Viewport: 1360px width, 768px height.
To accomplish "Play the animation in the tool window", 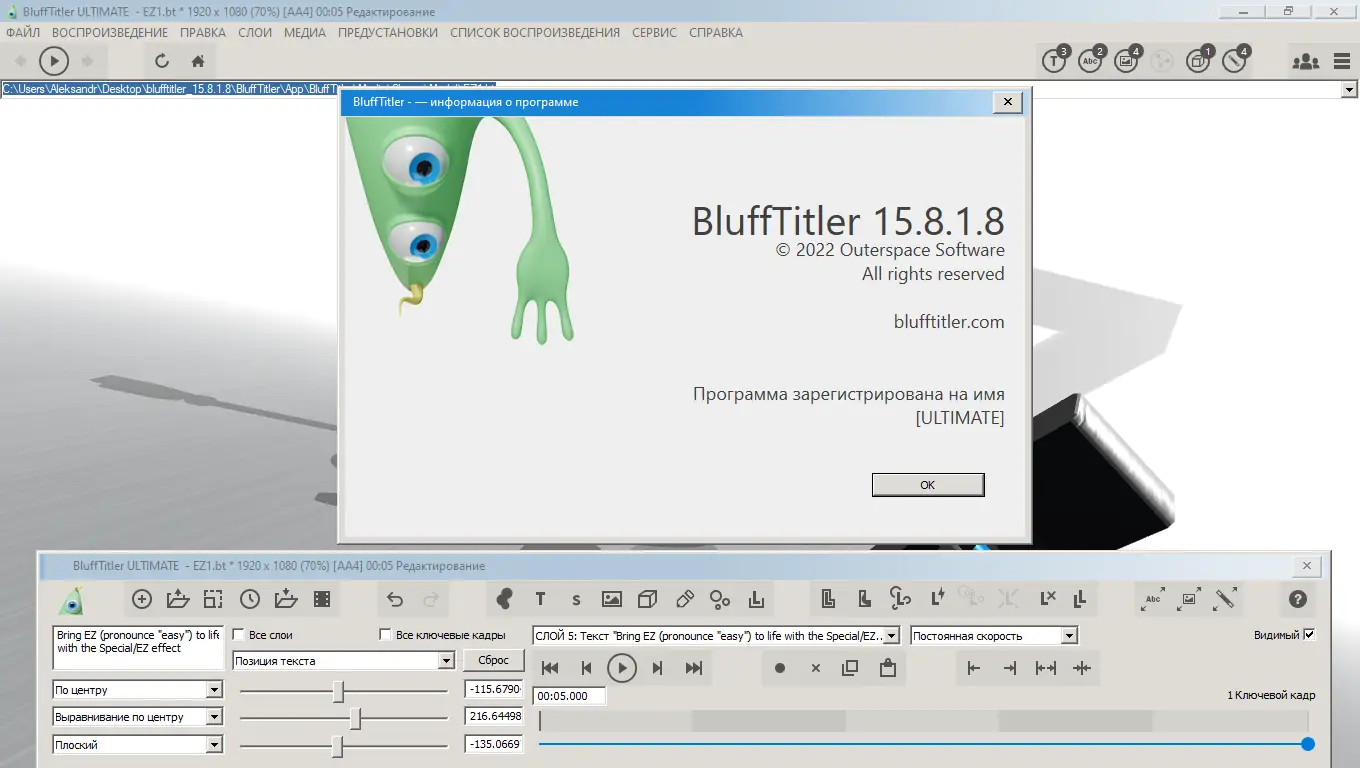I will tap(622, 668).
